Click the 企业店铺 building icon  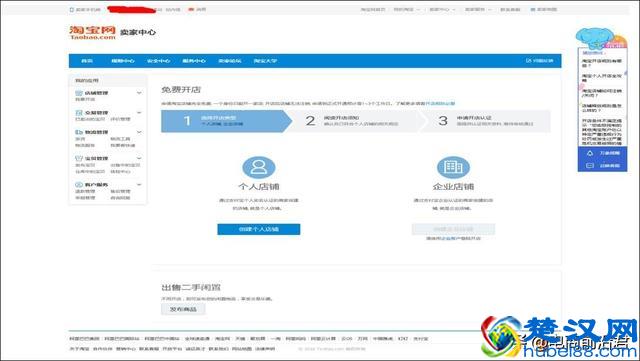pos(453,167)
